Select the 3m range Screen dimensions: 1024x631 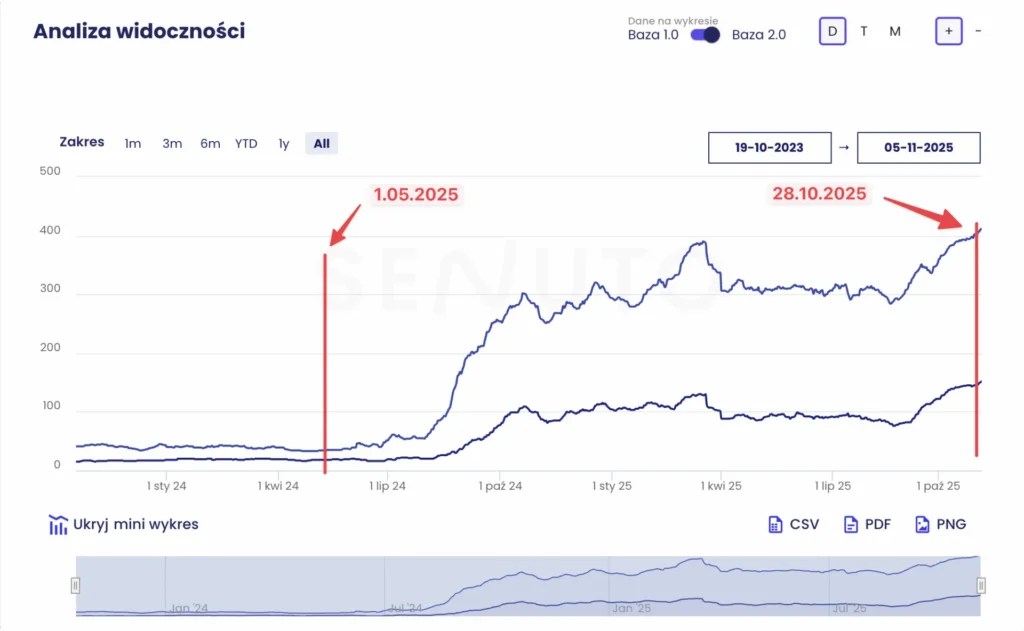coord(172,143)
